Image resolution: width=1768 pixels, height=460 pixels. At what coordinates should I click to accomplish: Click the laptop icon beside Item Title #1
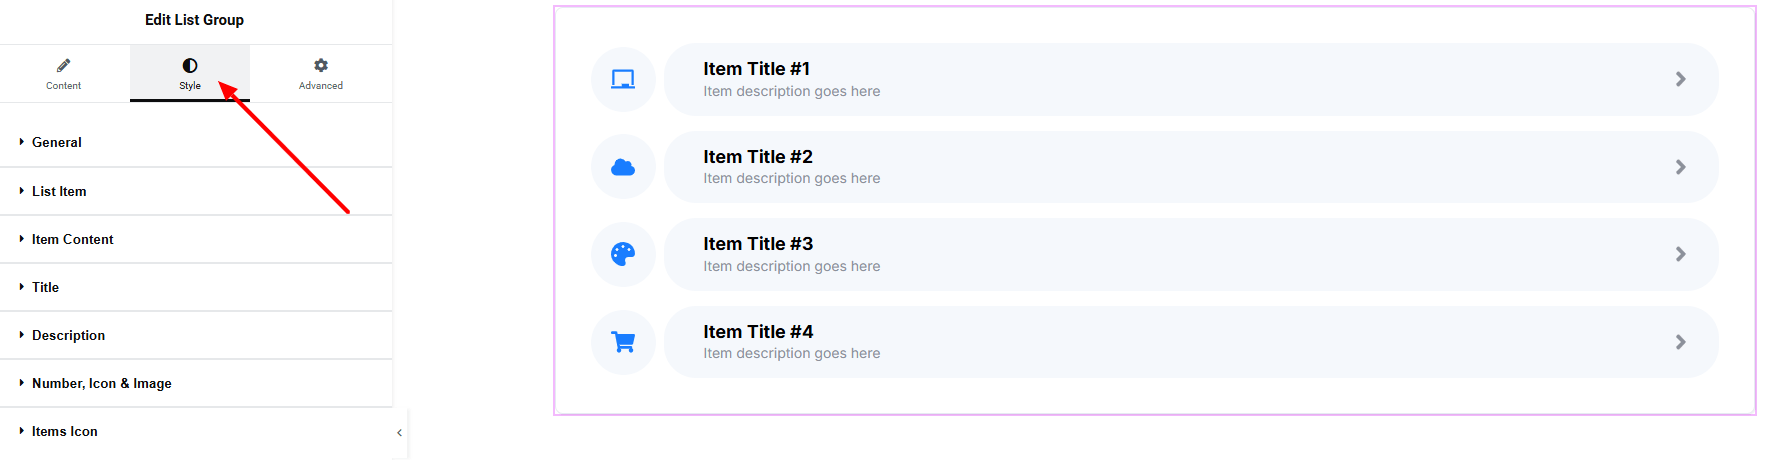tap(623, 79)
